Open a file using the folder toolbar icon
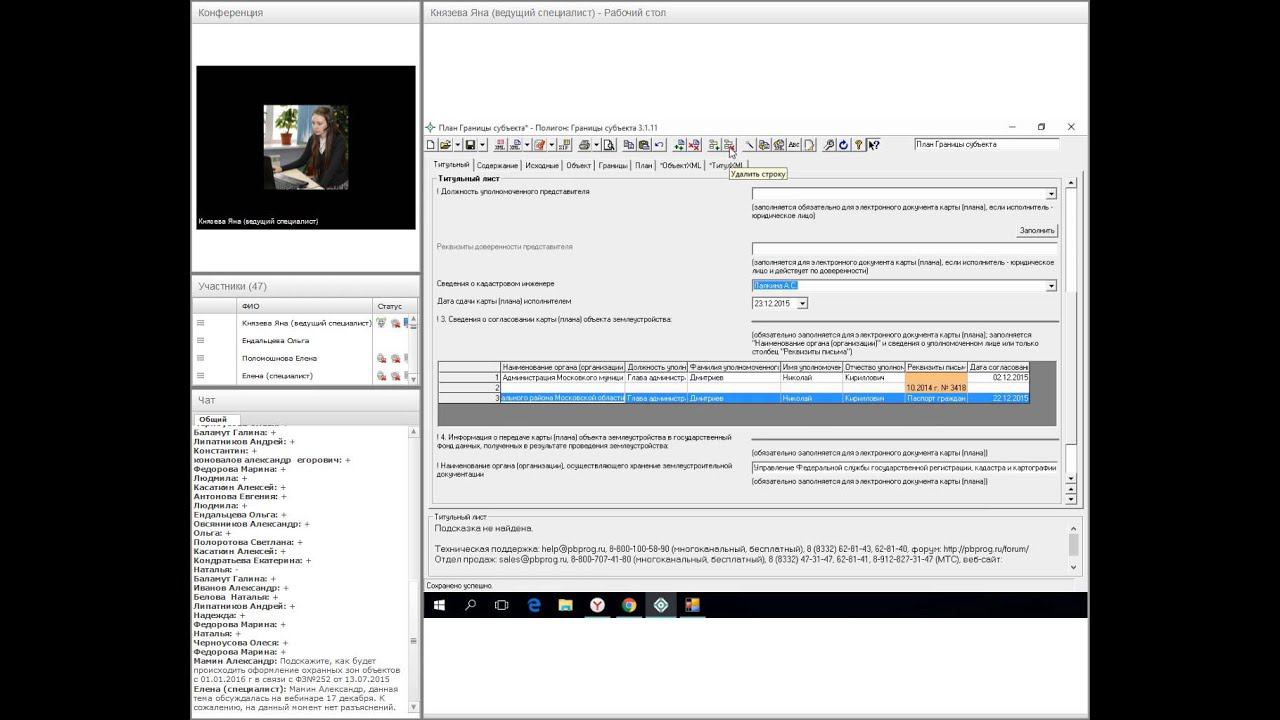 (445, 145)
